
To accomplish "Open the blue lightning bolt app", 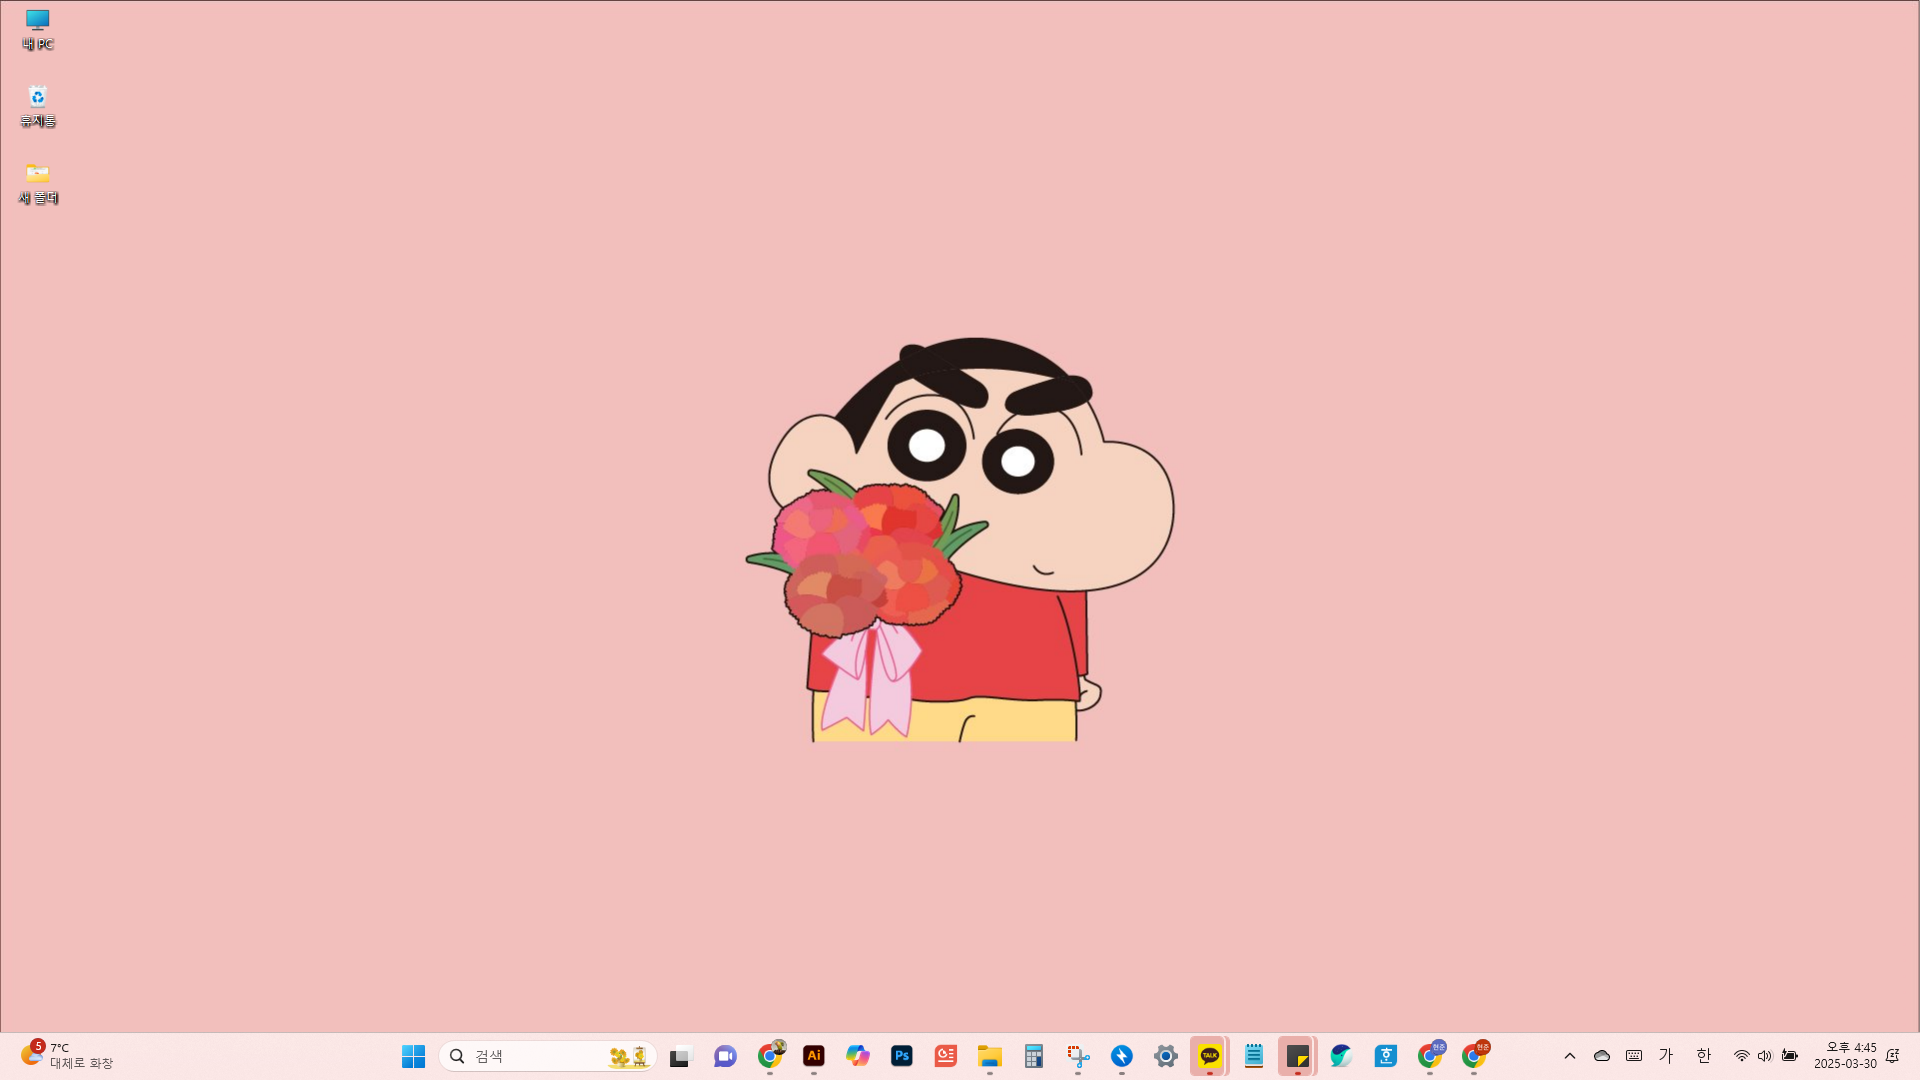I will (x=1122, y=1056).
